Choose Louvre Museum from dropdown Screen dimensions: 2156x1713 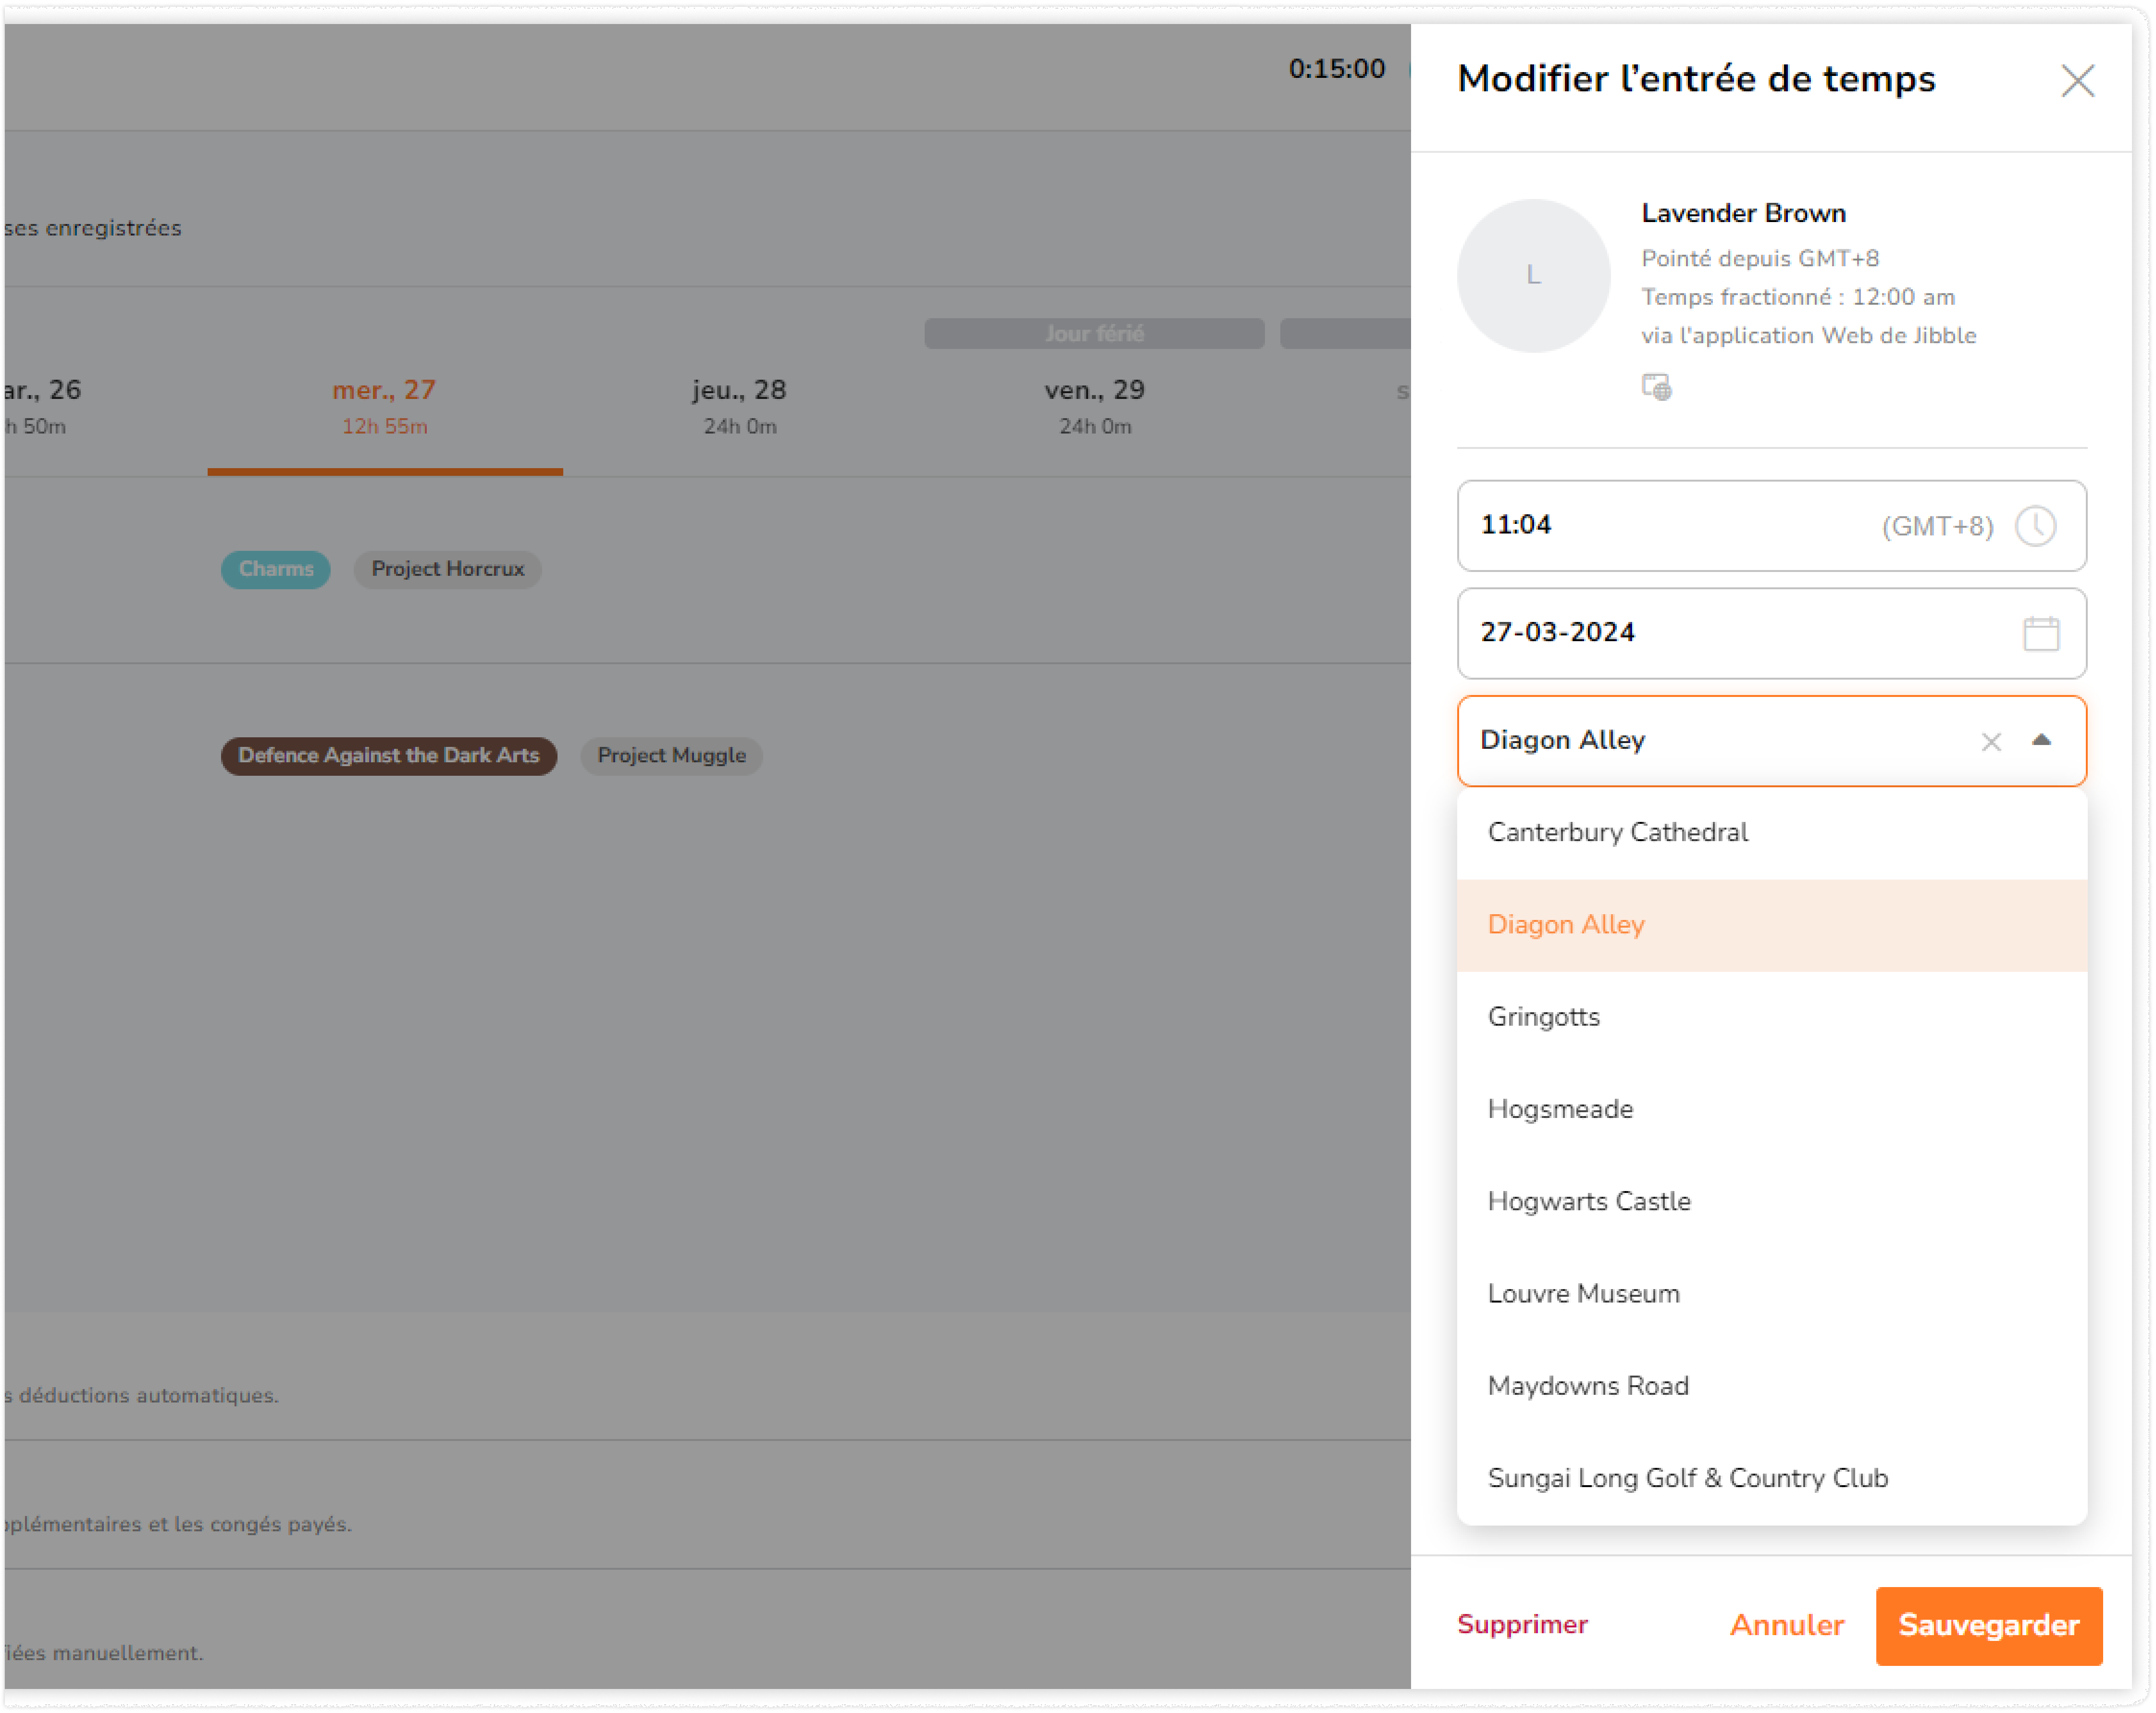pos(1771,1293)
